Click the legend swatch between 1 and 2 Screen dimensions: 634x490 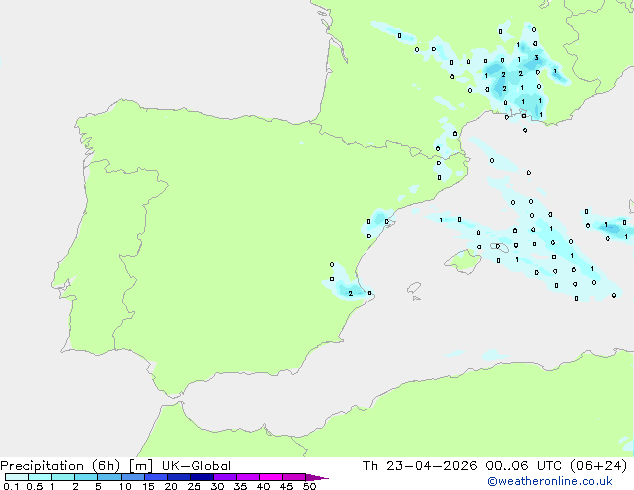(x=63, y=477)
